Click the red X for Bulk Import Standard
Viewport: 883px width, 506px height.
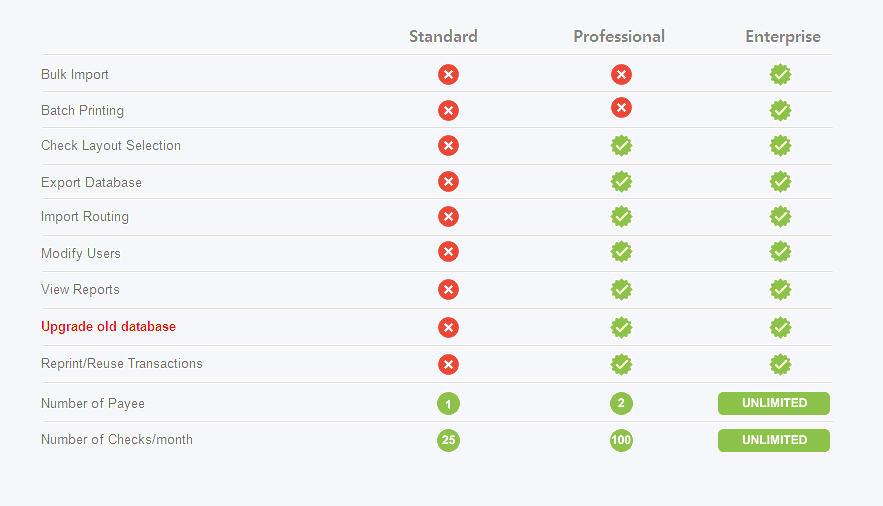(x=448, y=74)
